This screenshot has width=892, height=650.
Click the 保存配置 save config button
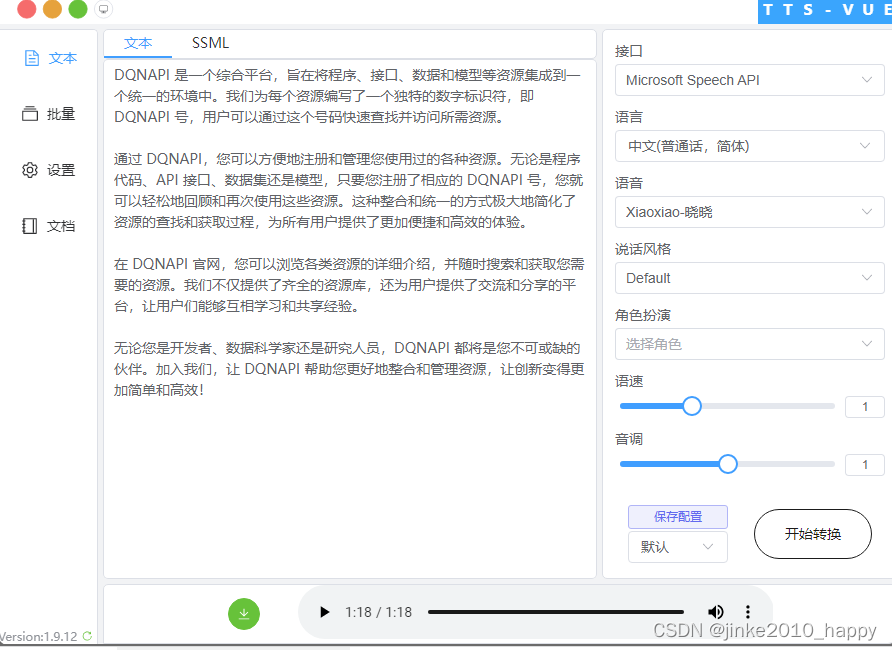coord(678,516)
